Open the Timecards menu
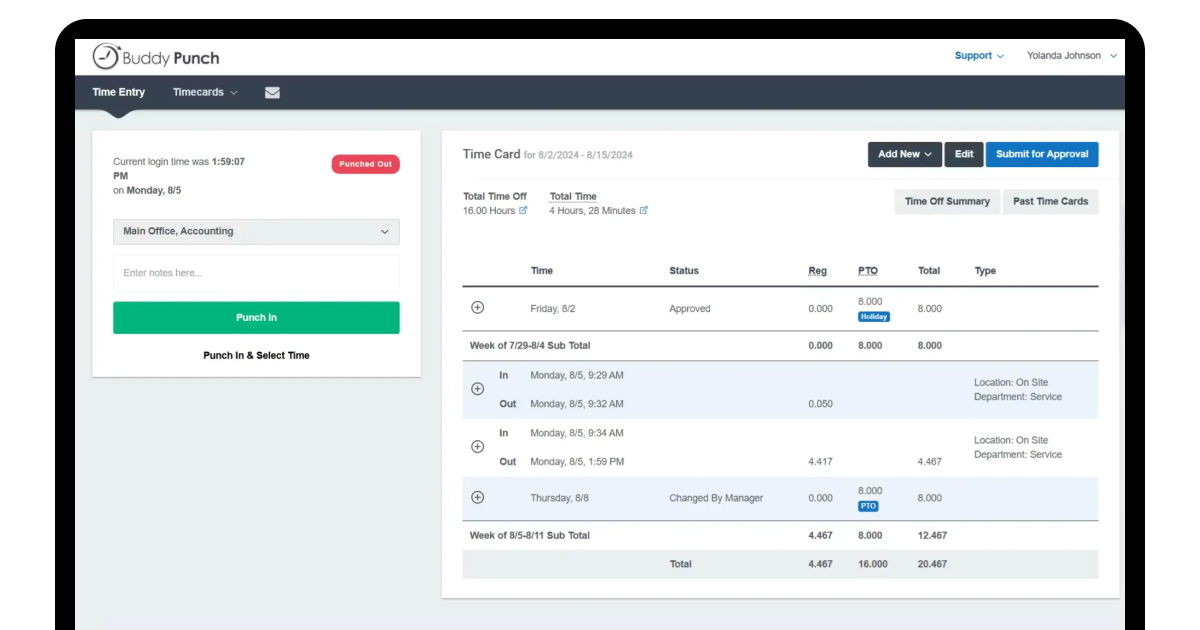The width and height of the screenshot is (1200, 630). 205,92
